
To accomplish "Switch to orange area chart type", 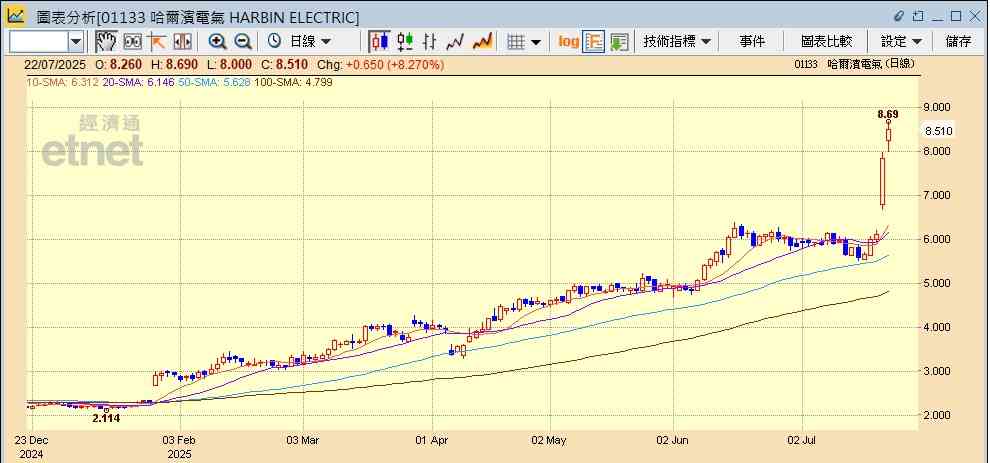I will click(x=482, y=42).
